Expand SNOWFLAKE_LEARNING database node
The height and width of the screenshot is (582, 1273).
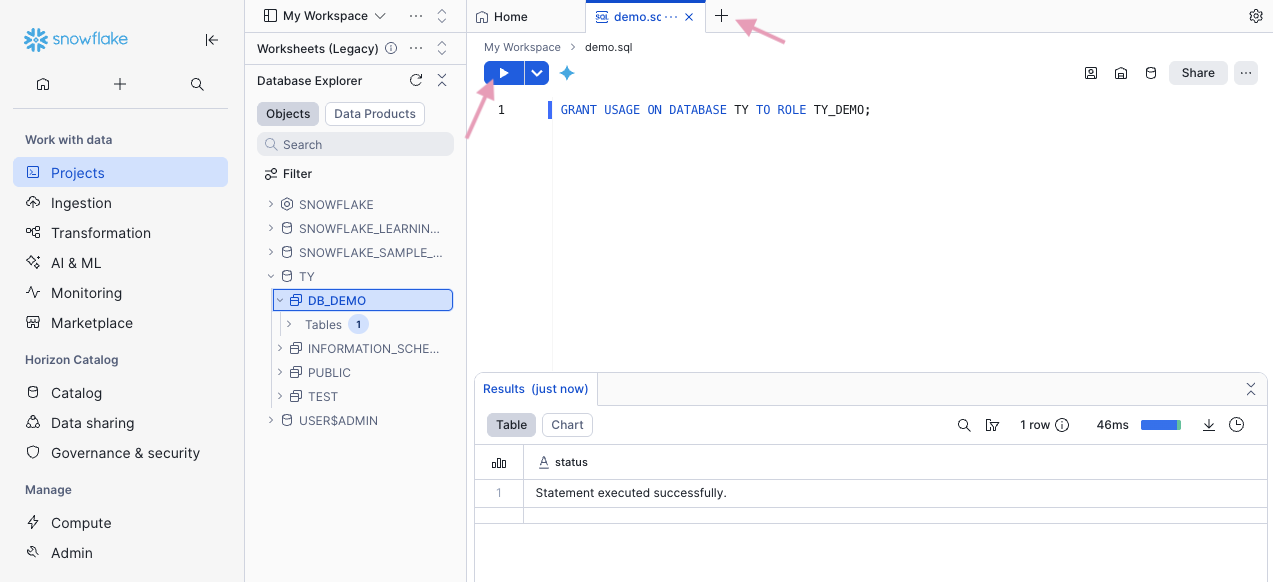pos(271,228)
